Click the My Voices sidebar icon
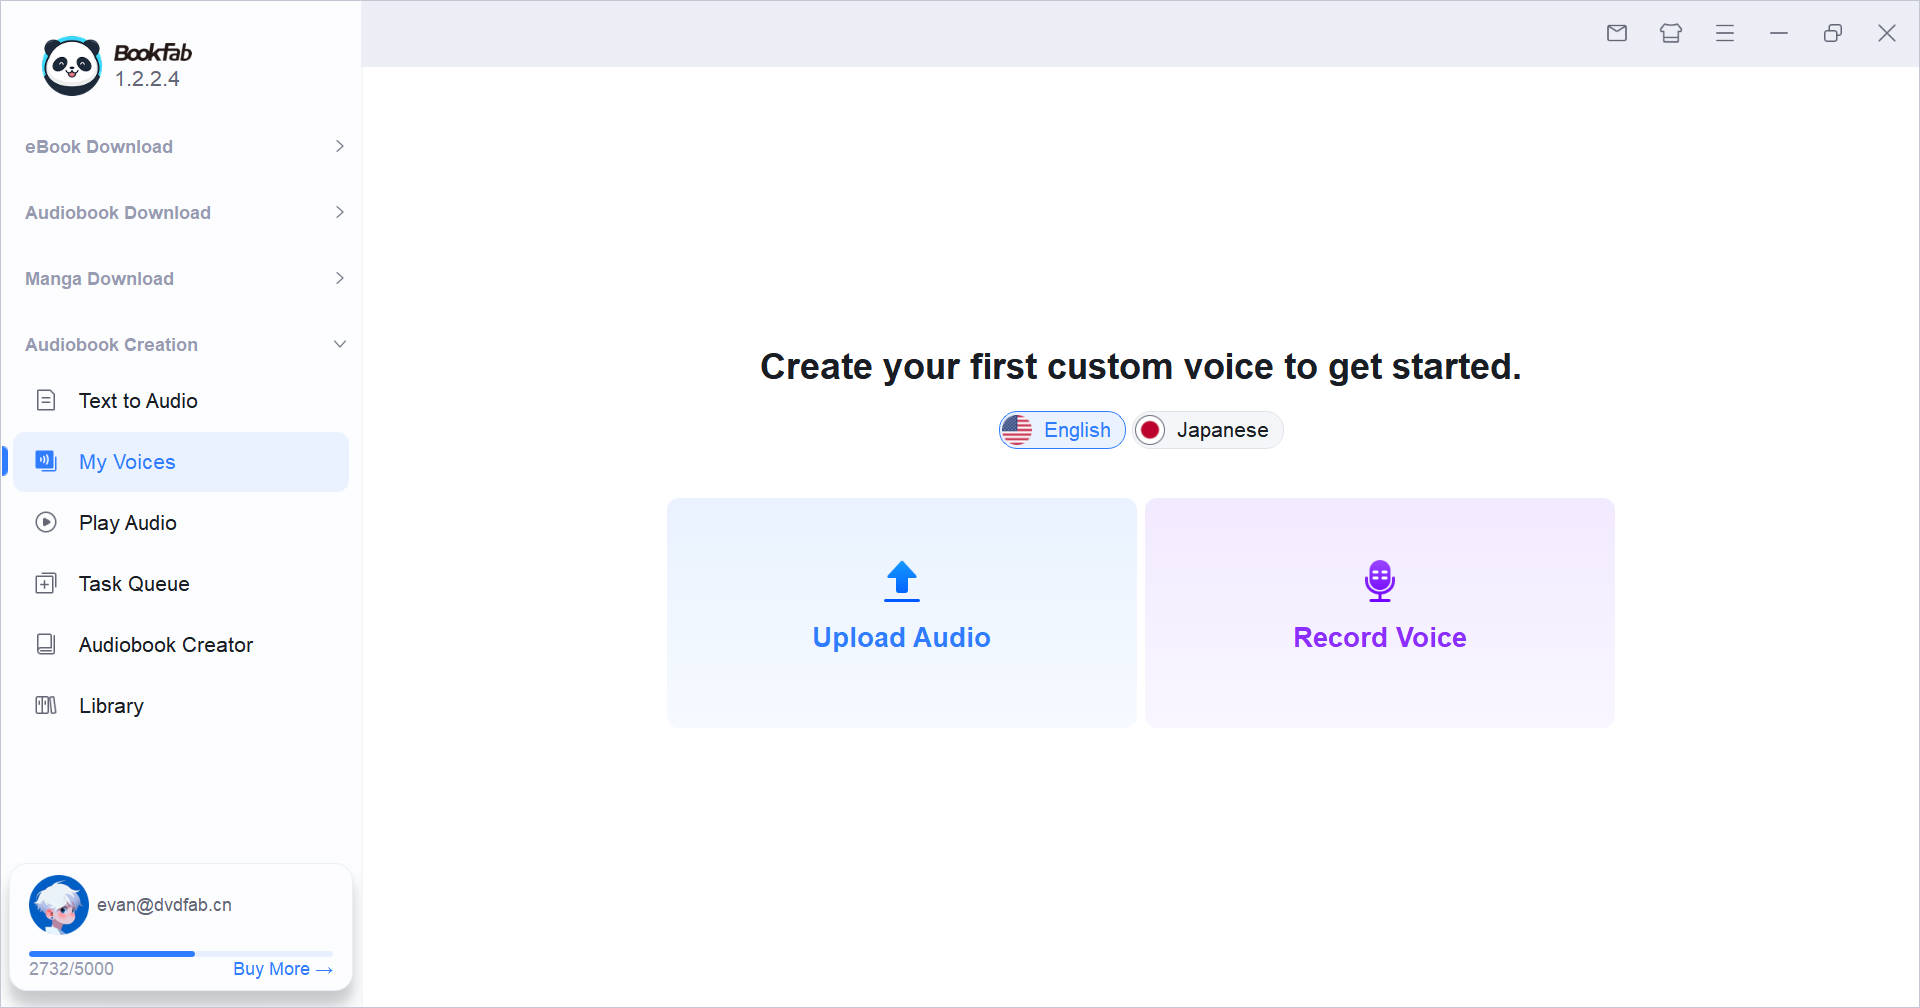 pyautogui.click(x=46, y=461)
